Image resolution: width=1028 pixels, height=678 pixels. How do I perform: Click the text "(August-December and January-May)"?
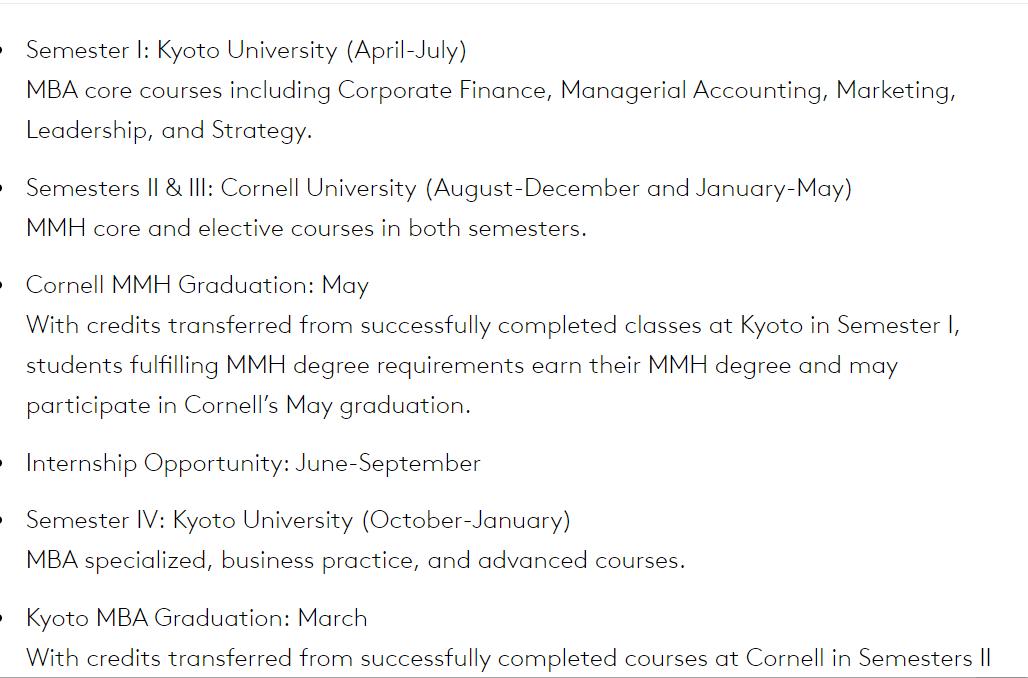[638, 188]
